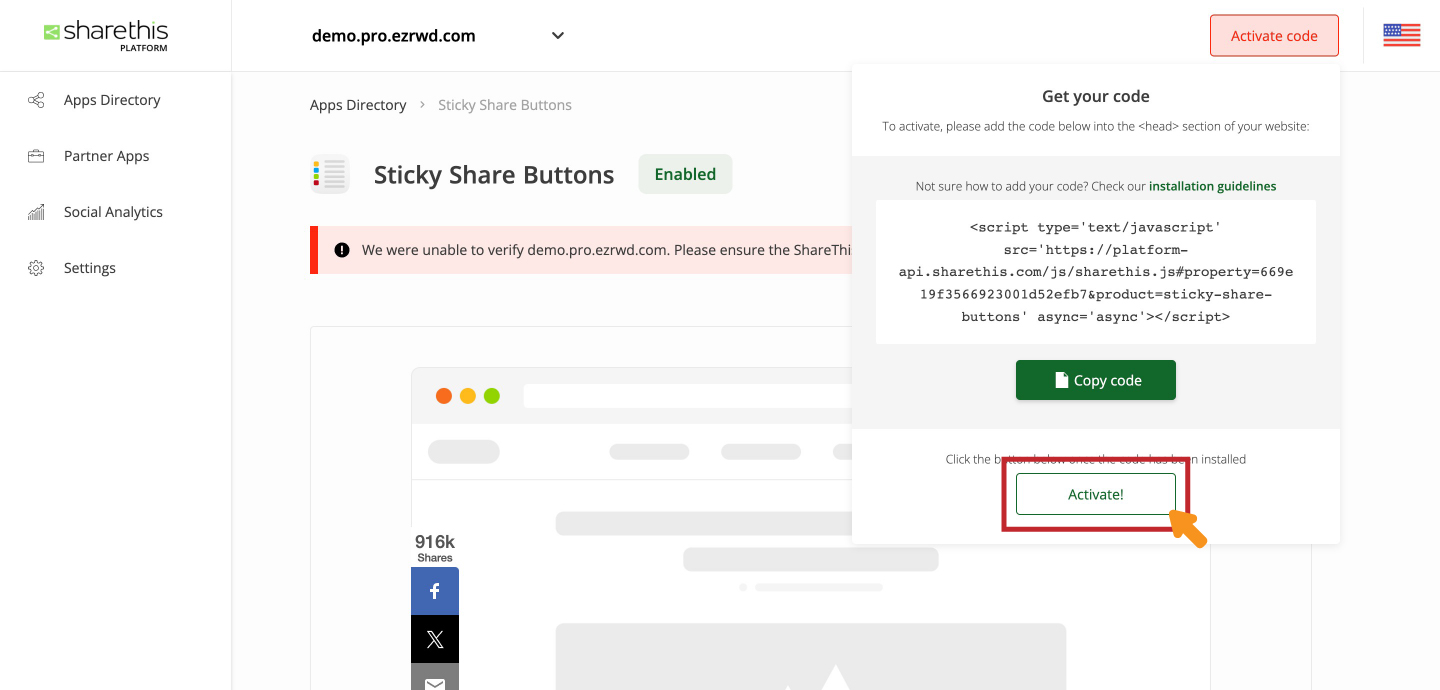
Task: Open Social Analytics in the sidebar
Action: click(113, 212)
